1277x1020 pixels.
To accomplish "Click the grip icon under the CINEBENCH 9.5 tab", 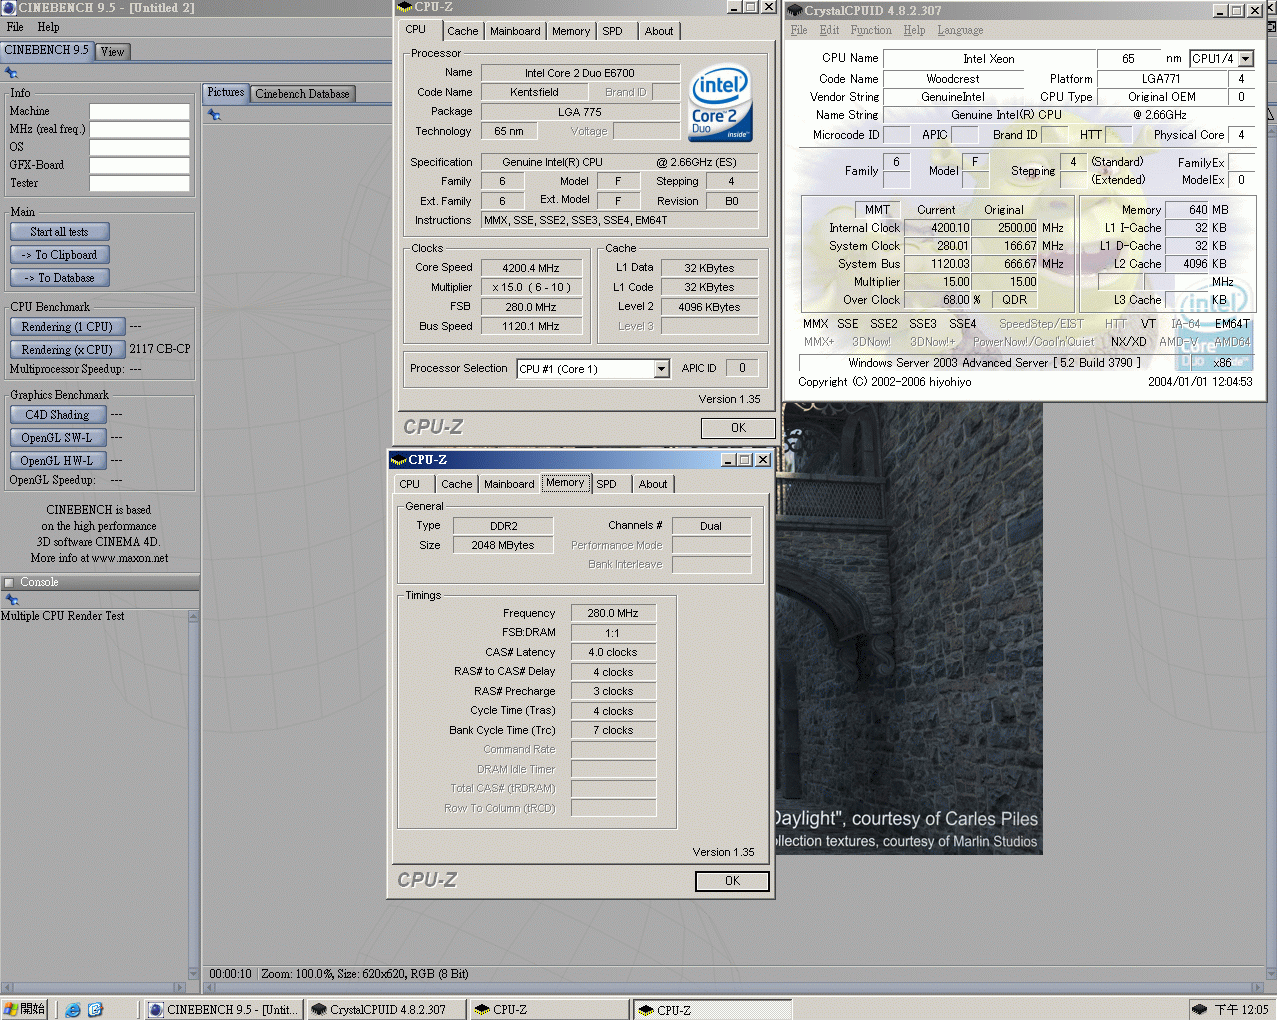I will point(11,73).
